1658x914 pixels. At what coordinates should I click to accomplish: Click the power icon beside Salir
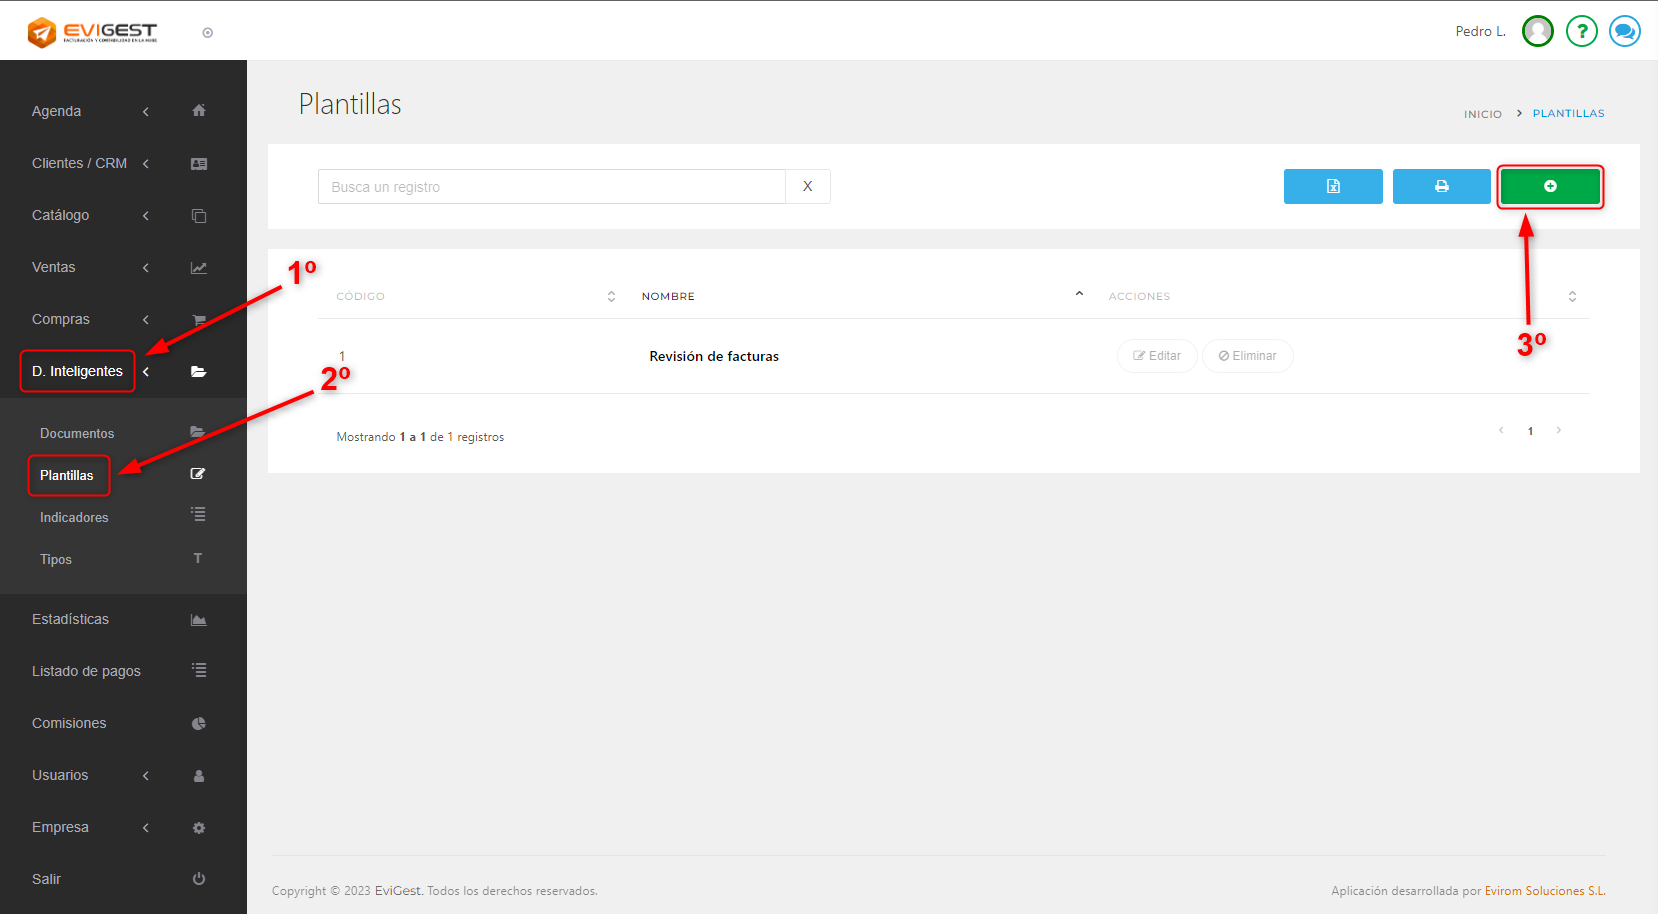pos(199,879)
